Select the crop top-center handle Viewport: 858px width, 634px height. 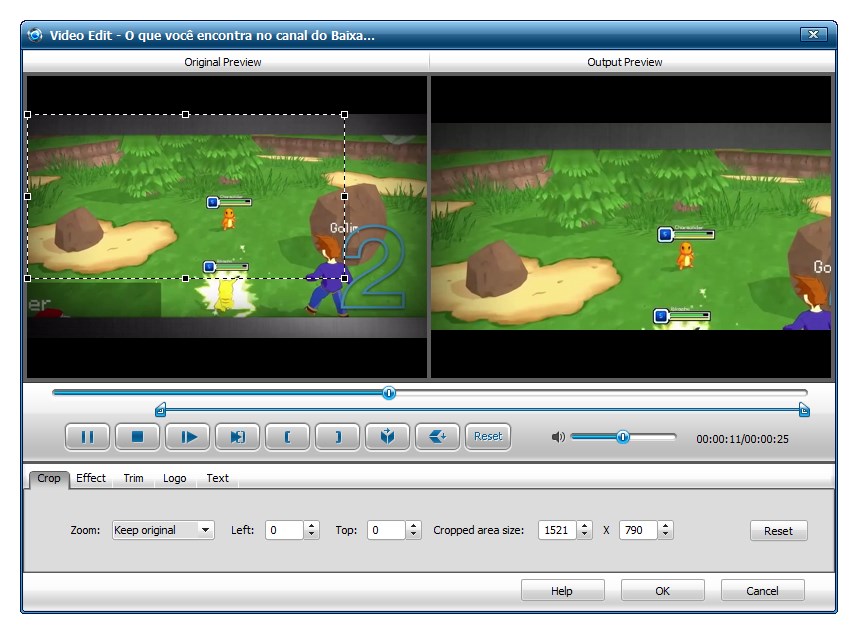185,115
